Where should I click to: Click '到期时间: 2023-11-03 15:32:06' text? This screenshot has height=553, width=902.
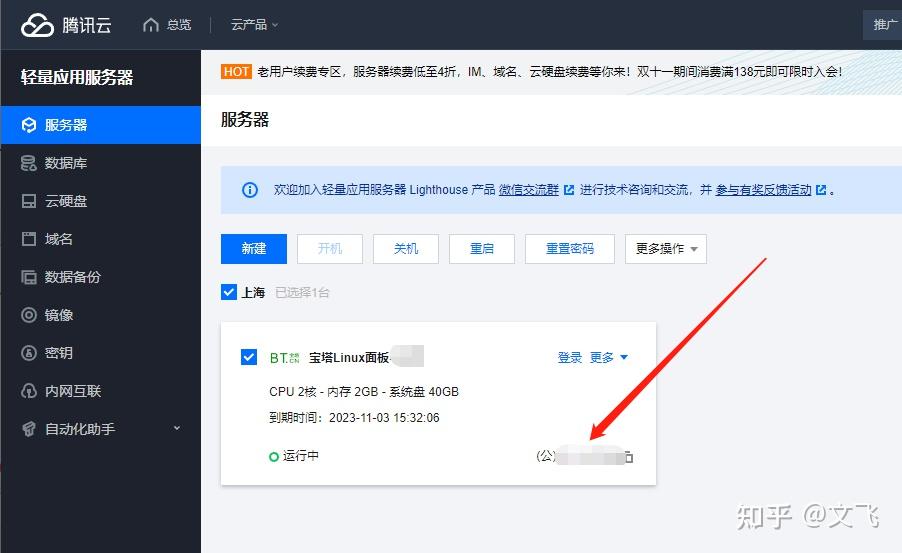pyautogui.click(x=354, y=418)
